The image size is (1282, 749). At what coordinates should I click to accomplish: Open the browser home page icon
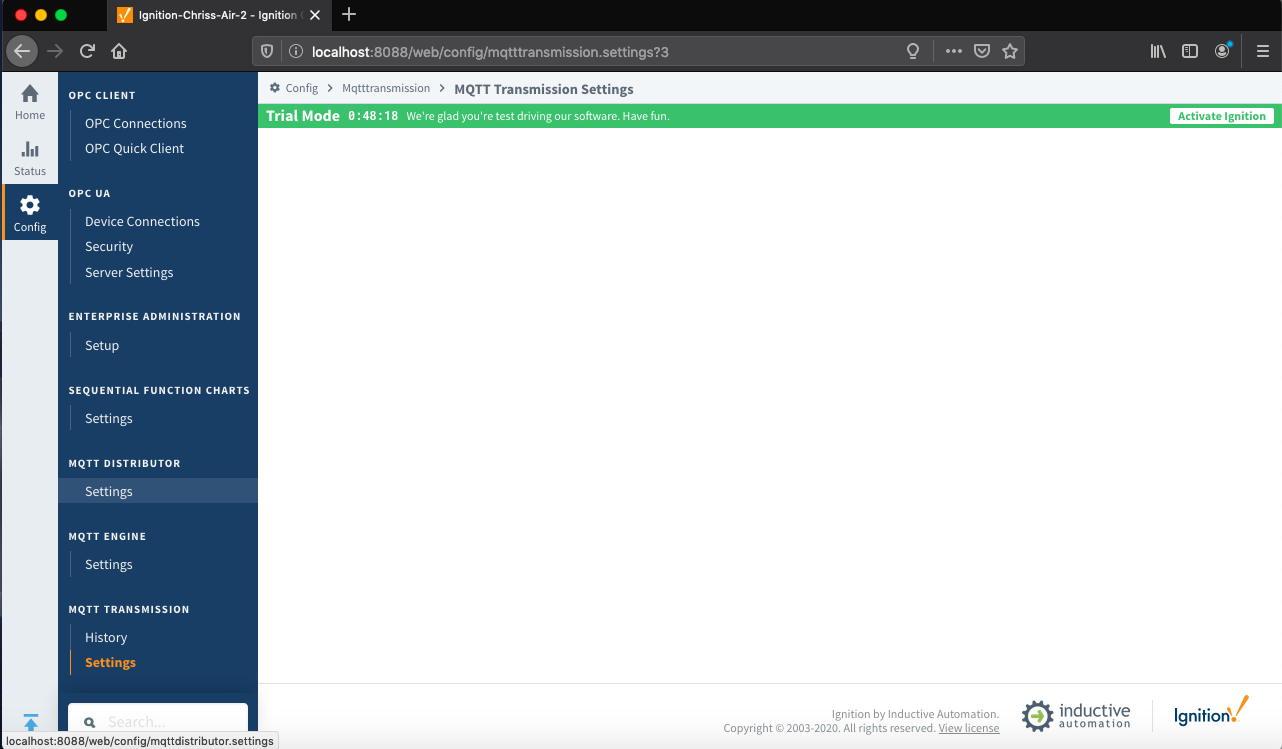pos(119,51)
